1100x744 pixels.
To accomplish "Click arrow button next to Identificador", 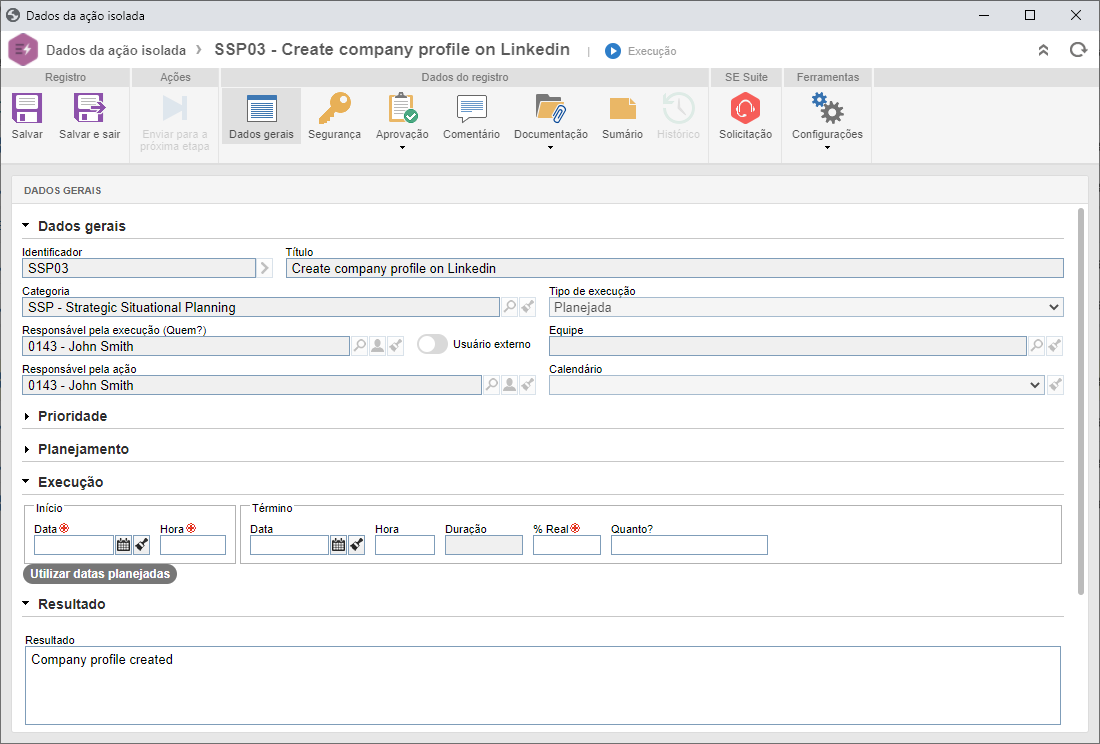I will (x=264, y=268).
